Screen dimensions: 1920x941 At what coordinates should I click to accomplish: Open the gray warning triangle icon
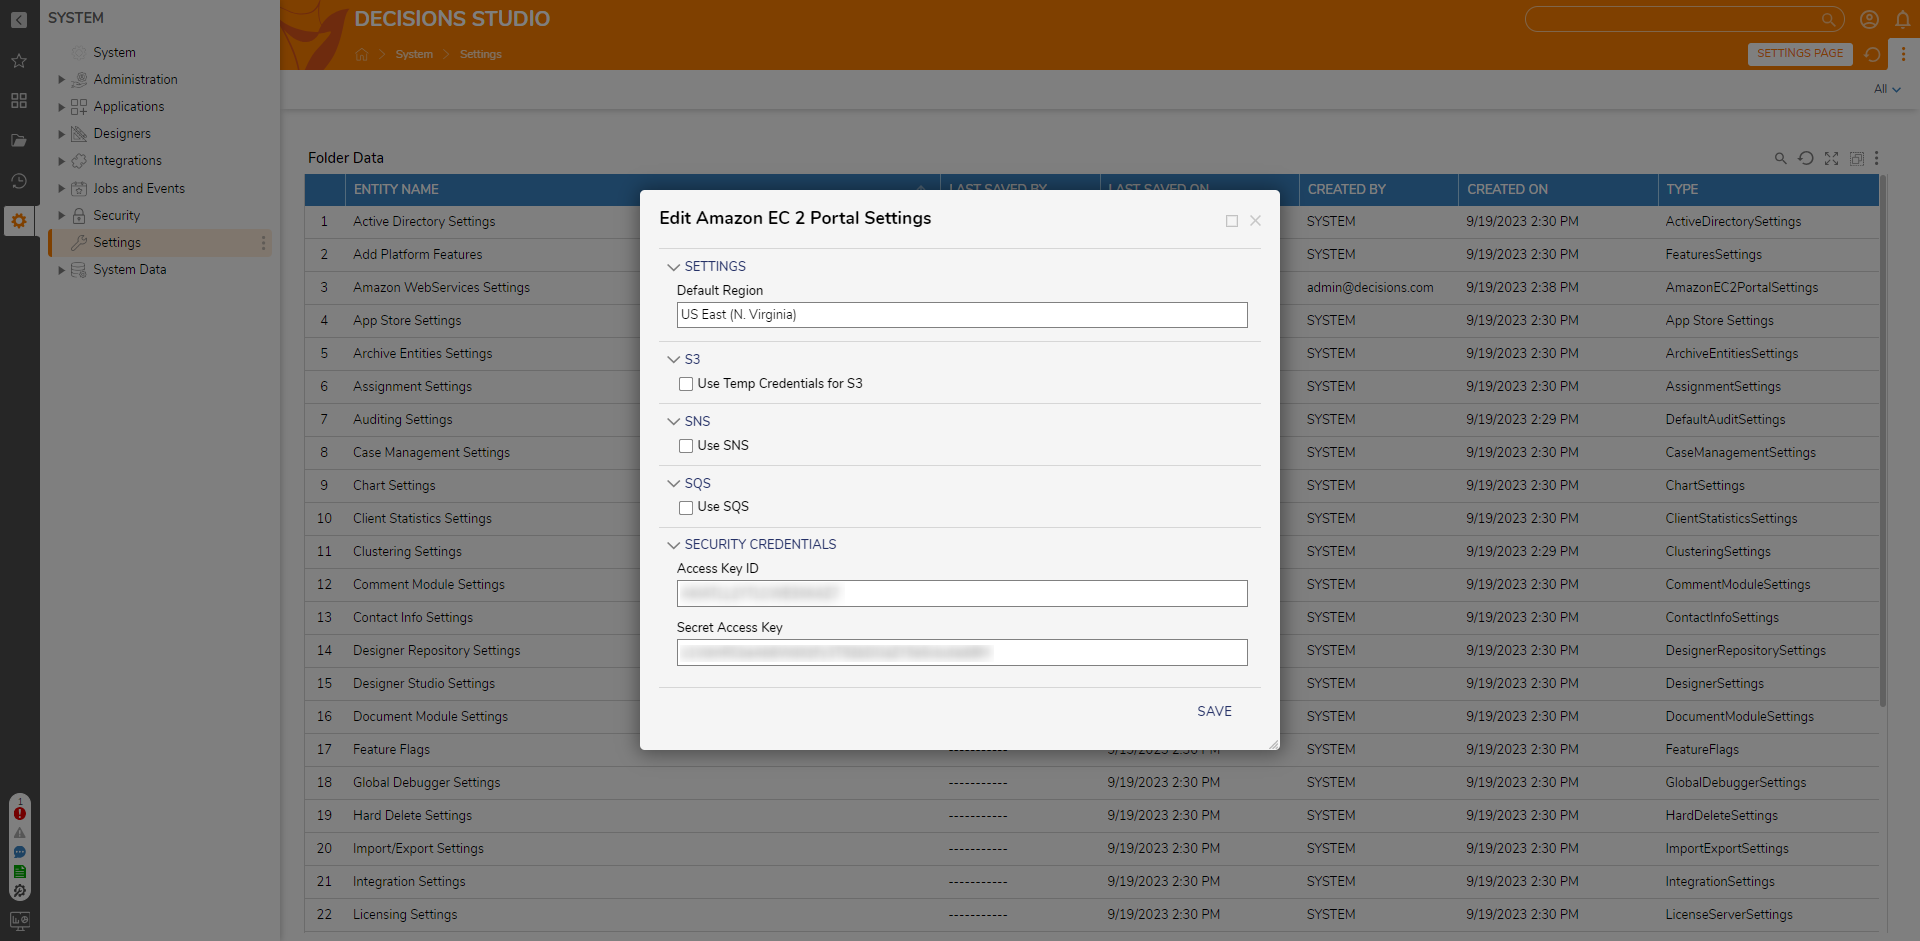tap(19, 832)
